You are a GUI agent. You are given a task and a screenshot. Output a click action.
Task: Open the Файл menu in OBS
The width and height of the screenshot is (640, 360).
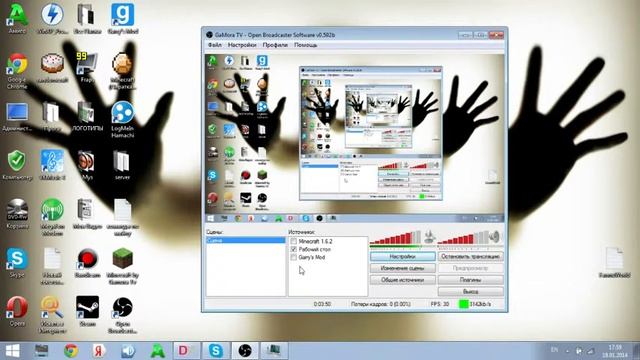point(215,45)
